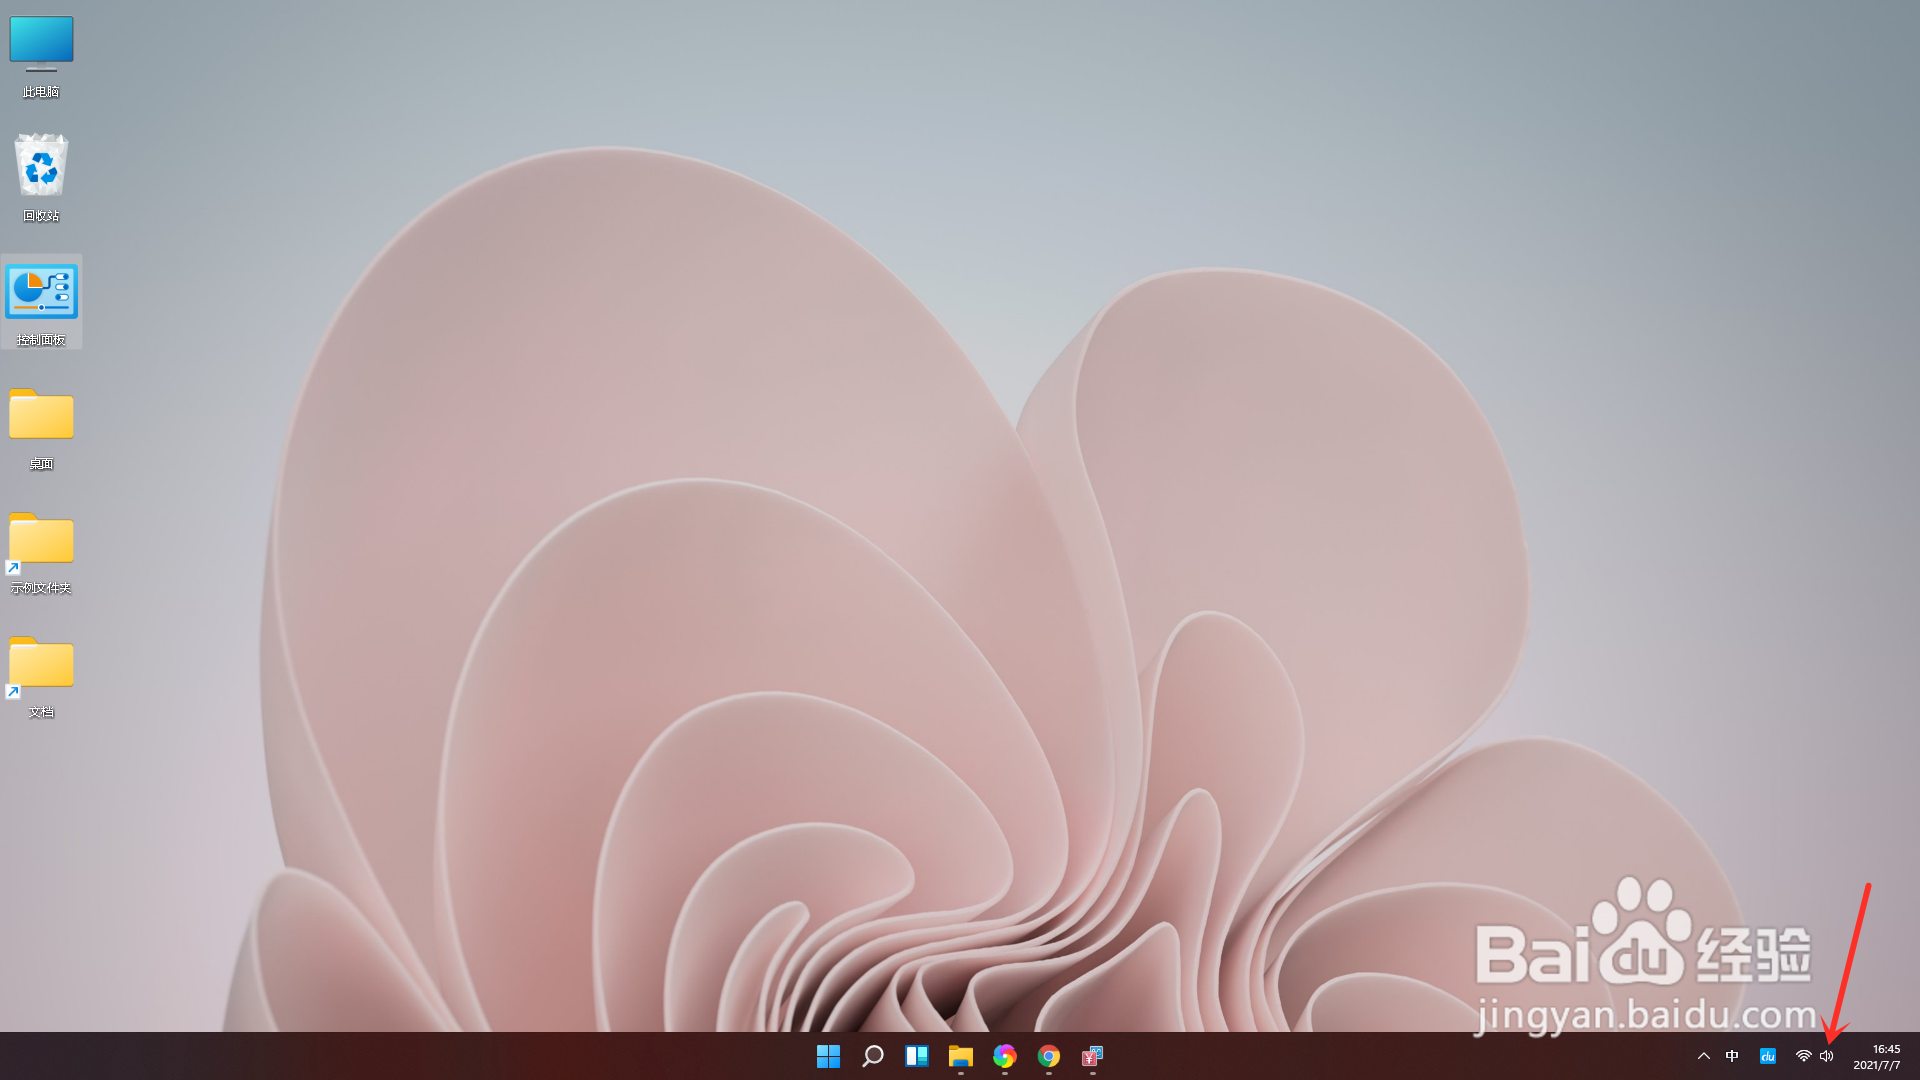Open Windows Search from the taskbar
Screen dimensions: 1920x1080
point(872,1056)
